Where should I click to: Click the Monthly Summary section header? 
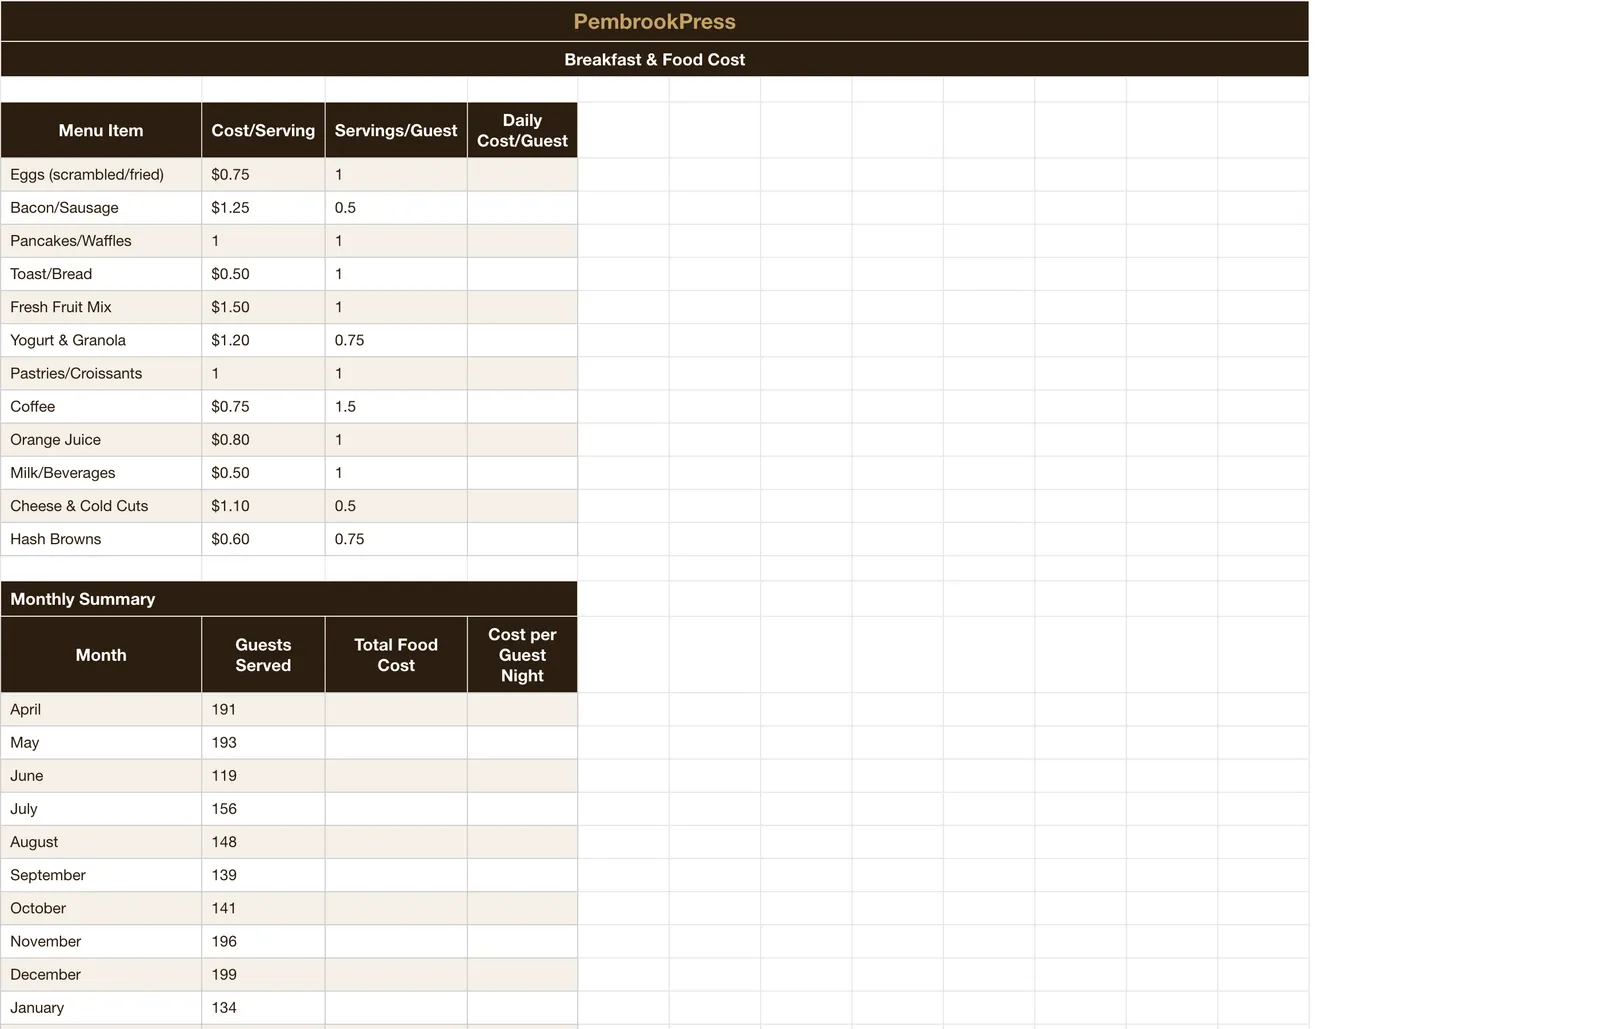pos(289,599)
